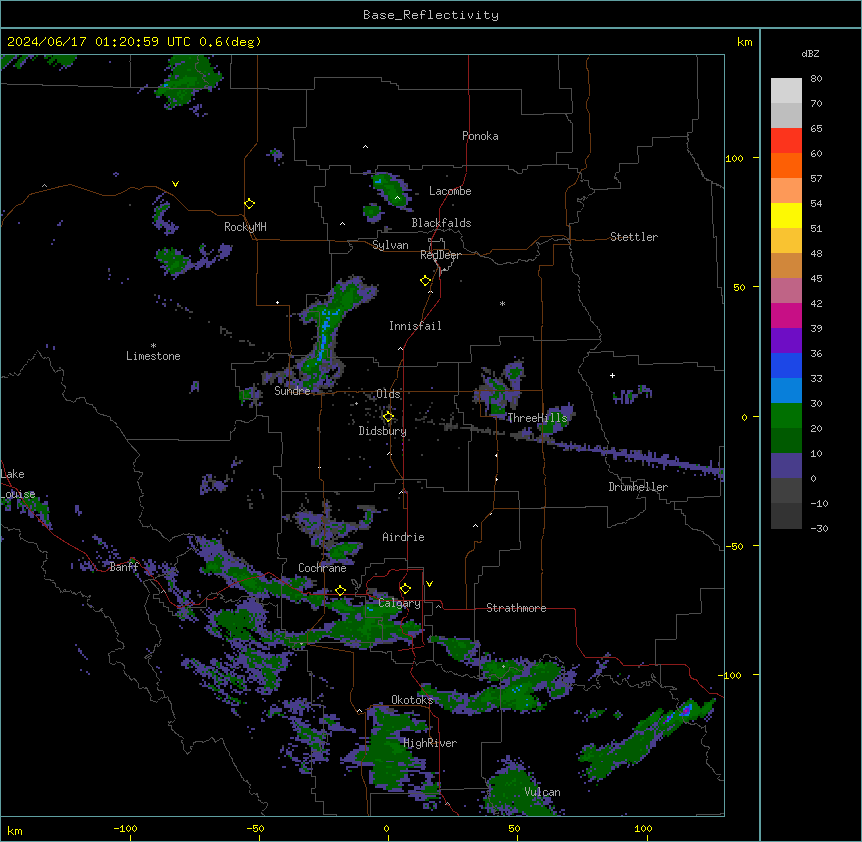Click the 0 tick label on bottom axis

point(386,828)
